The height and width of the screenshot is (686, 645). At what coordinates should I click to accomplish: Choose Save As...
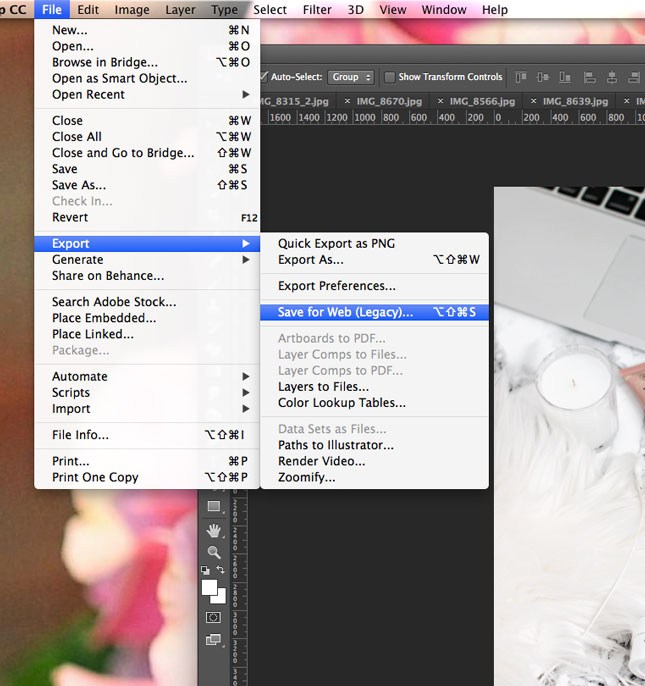click(x=147, y=185)
